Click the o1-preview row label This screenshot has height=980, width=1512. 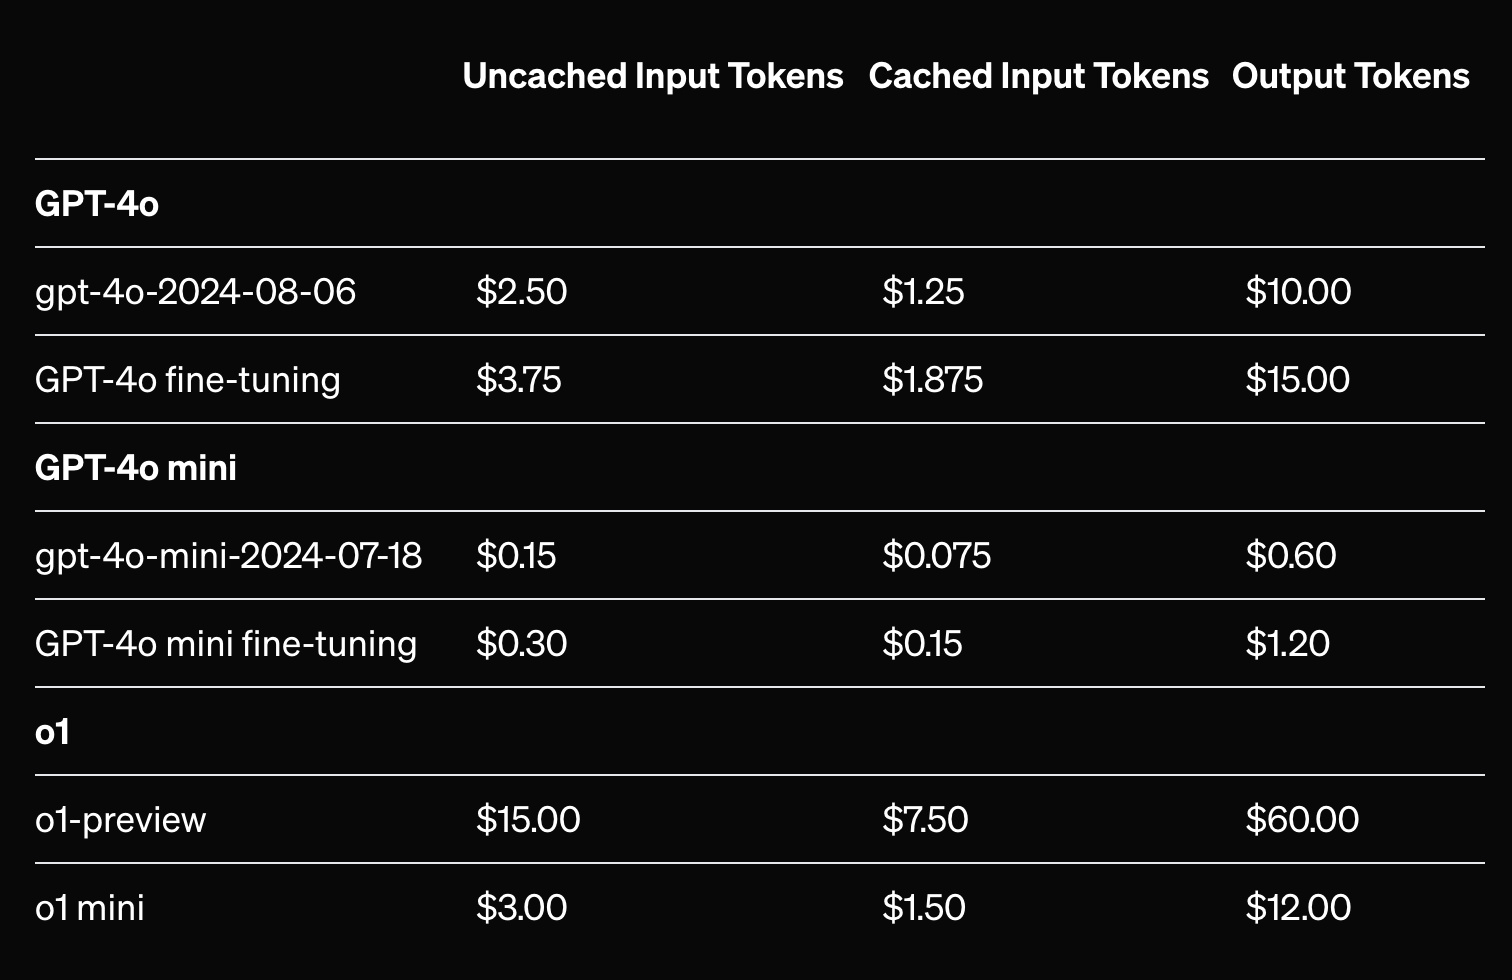coord(121,820)
